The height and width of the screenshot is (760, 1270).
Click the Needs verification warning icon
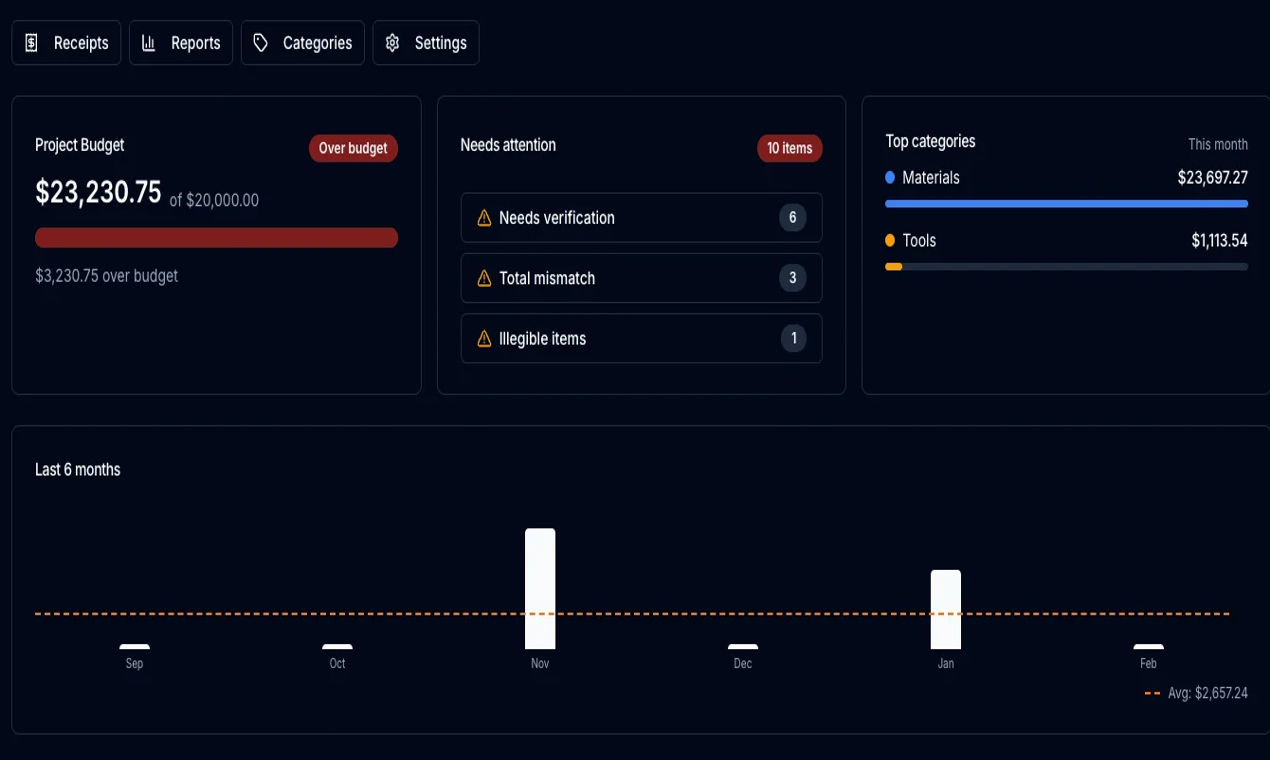coord(484,218)
